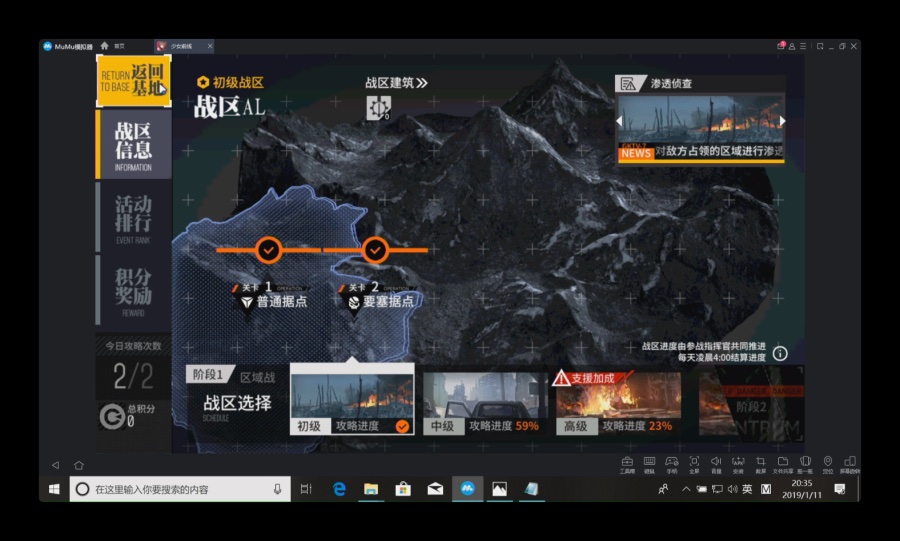
Task: Open the MuMu location pin tool
Action: [828, 464]
